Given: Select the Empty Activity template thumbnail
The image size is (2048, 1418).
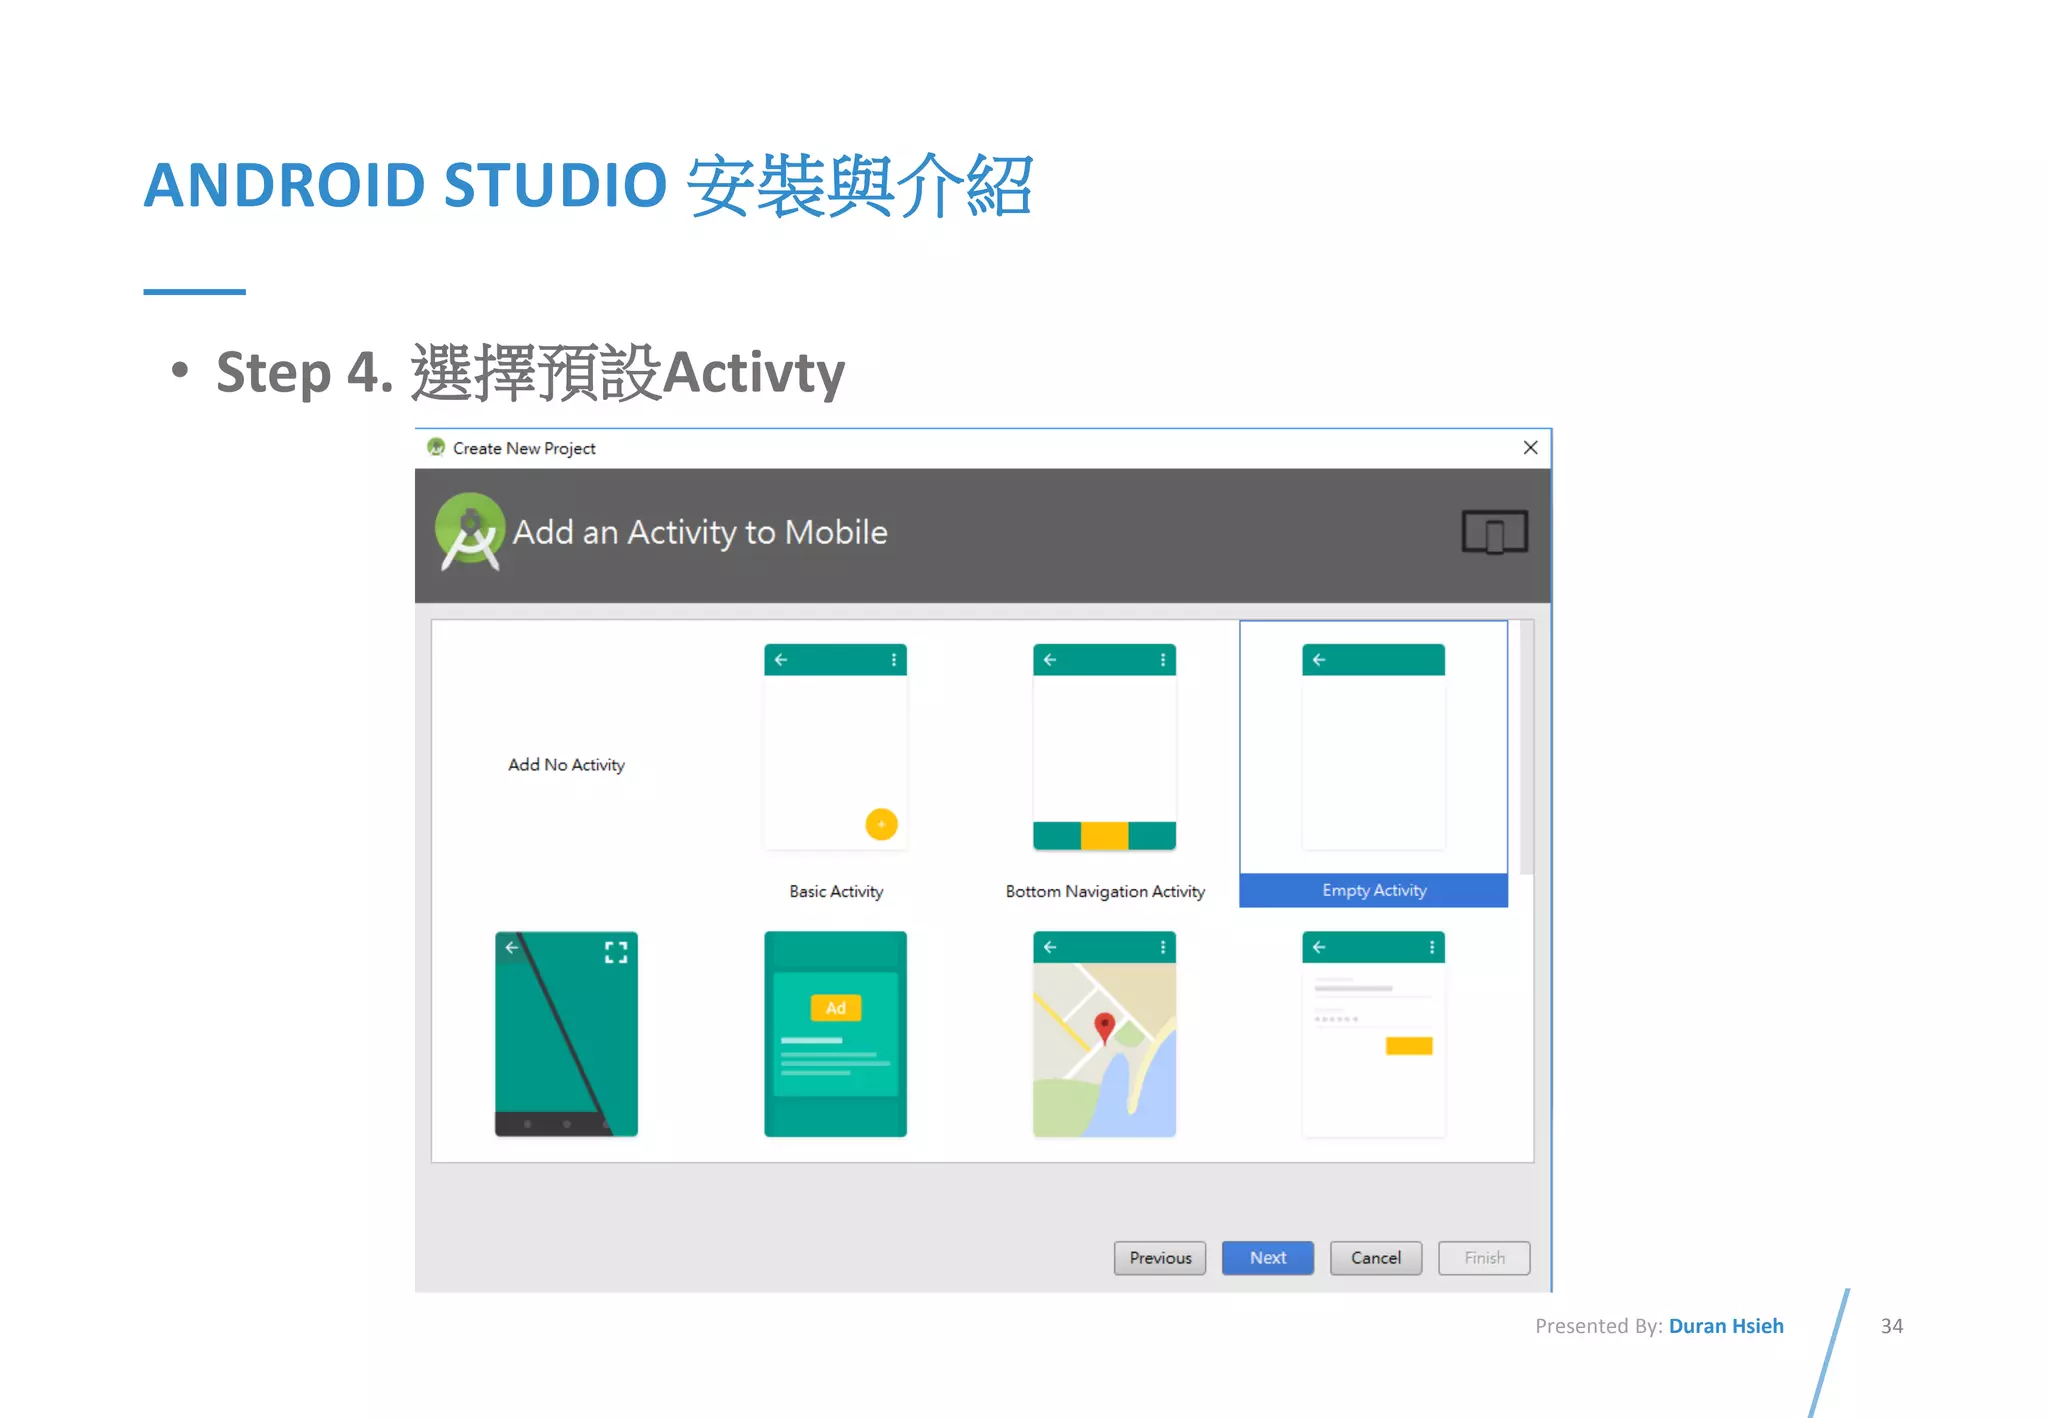Looking at the screenshot, I should coord(1373,747).
